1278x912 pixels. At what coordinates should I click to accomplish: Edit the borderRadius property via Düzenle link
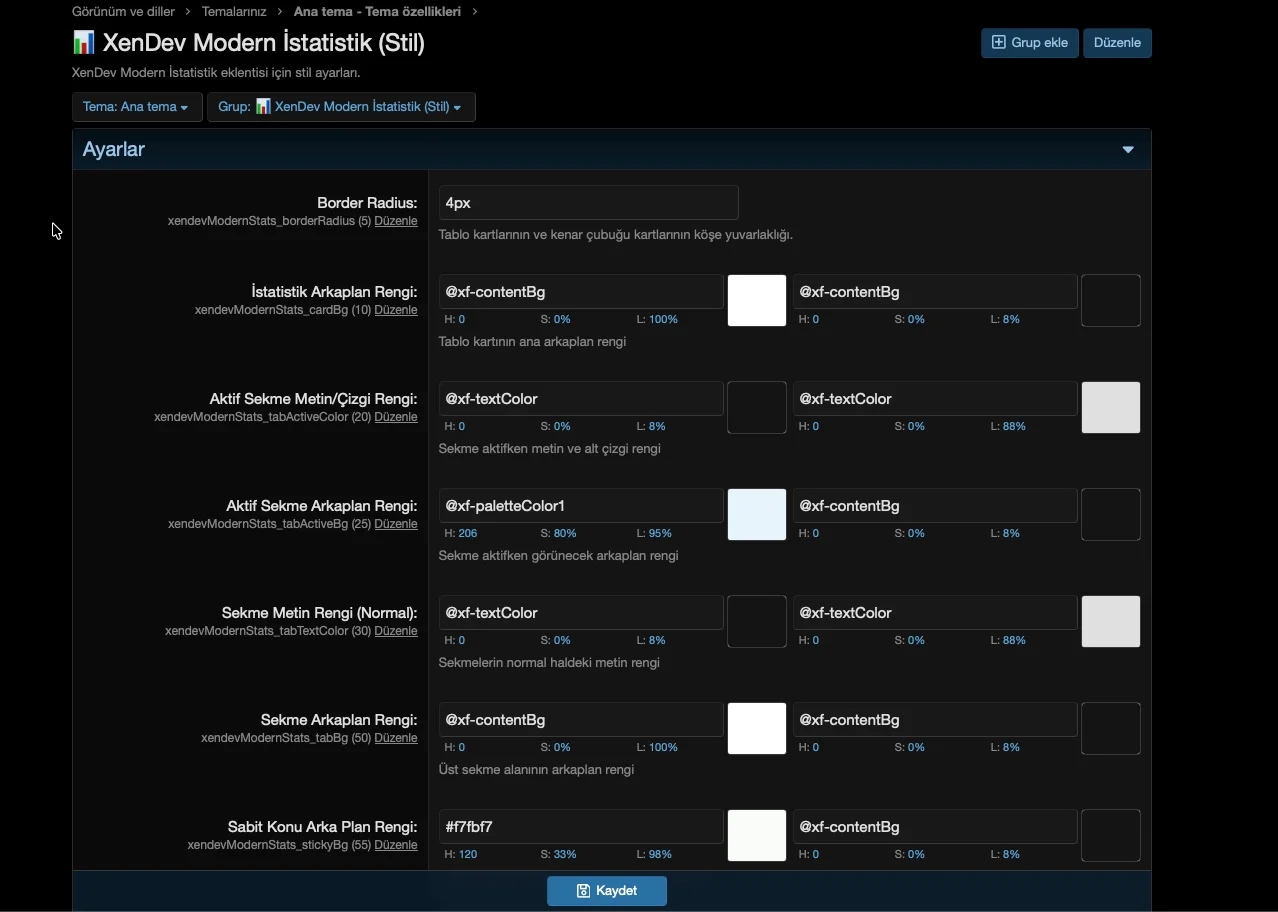[x=396, y=221]
